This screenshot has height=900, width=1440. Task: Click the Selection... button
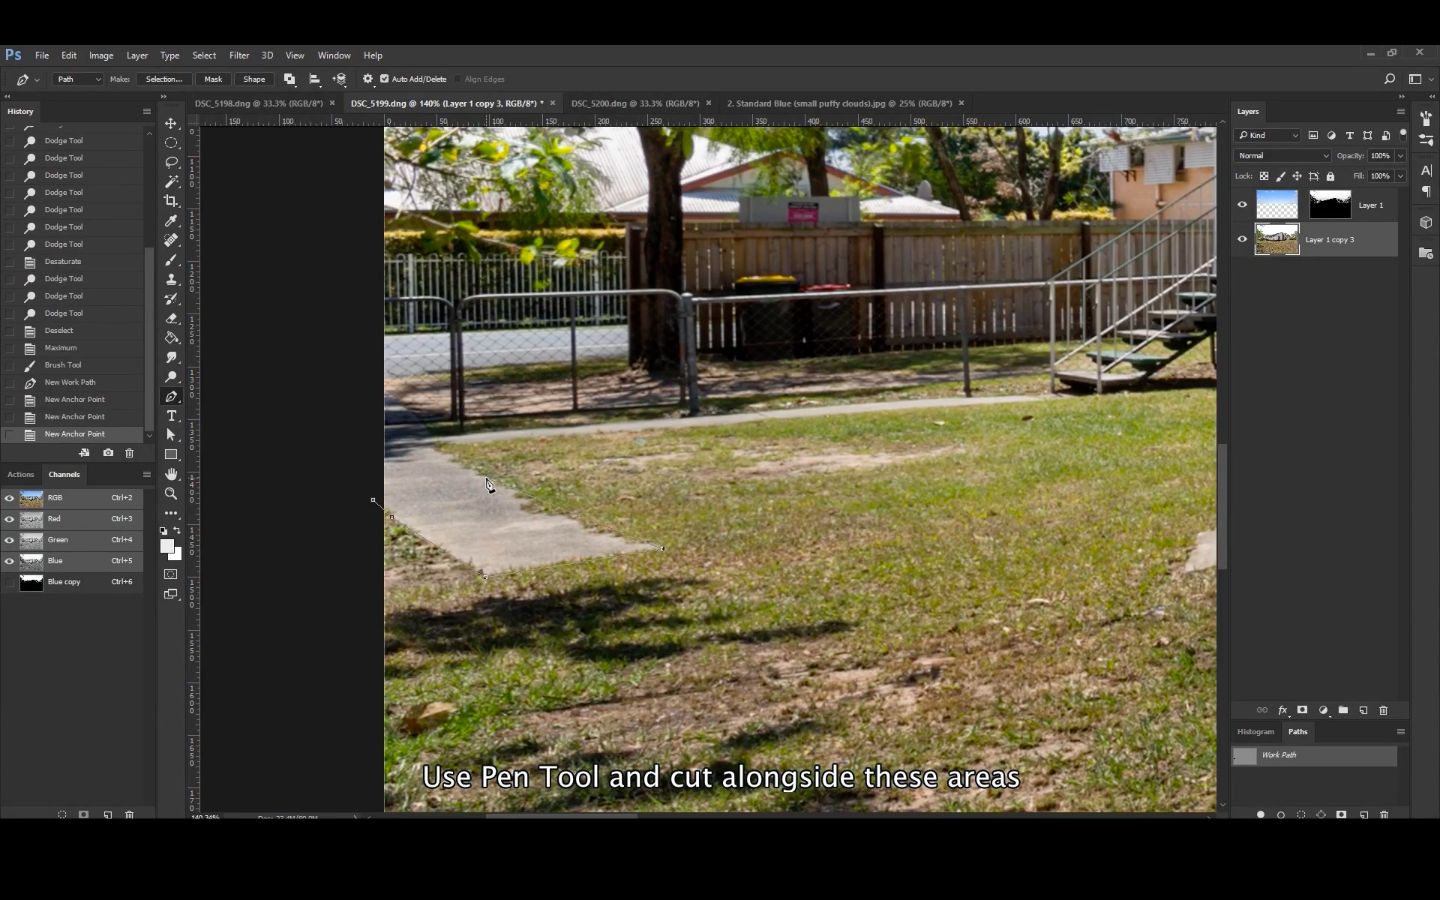click(164, 79)
